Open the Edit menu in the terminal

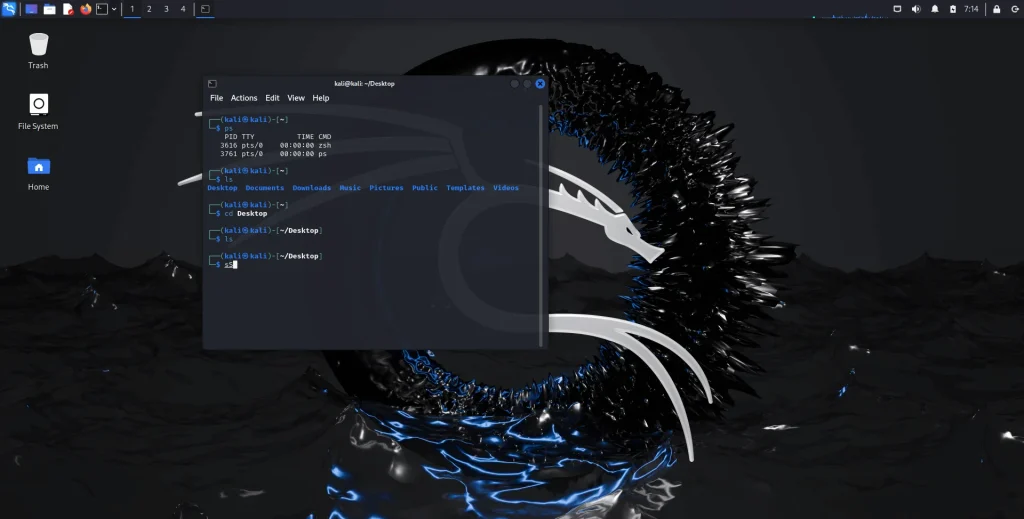point(272,98)
